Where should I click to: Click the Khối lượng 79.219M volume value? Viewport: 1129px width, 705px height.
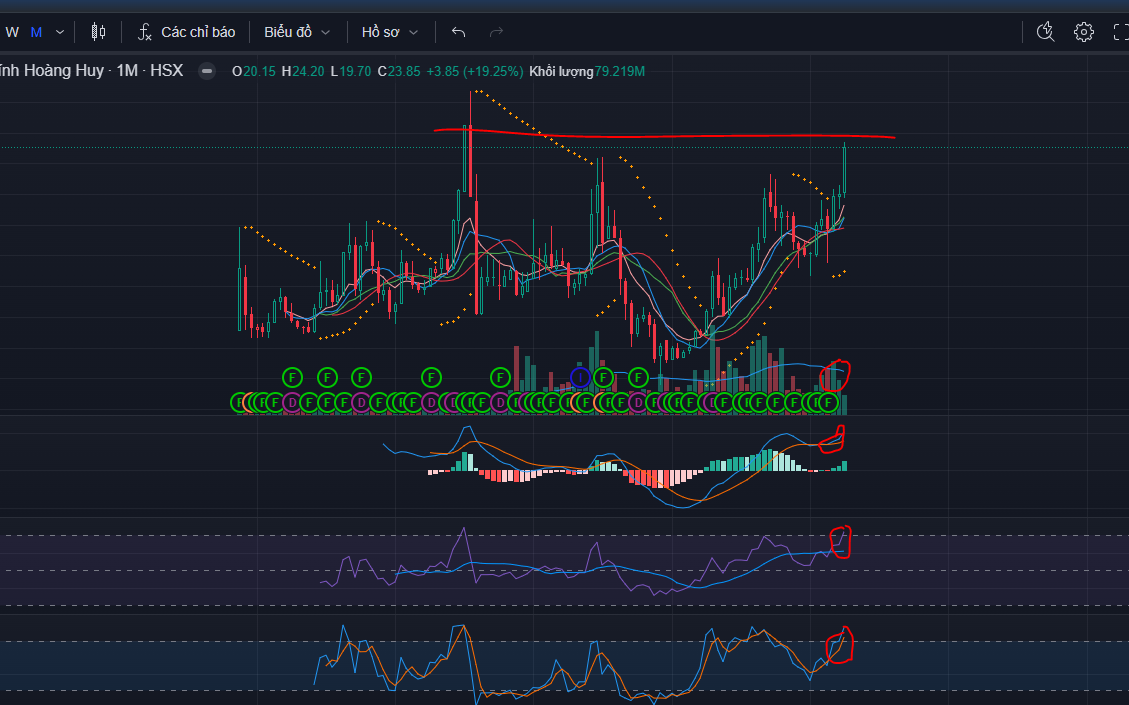(x=587, y=71)
